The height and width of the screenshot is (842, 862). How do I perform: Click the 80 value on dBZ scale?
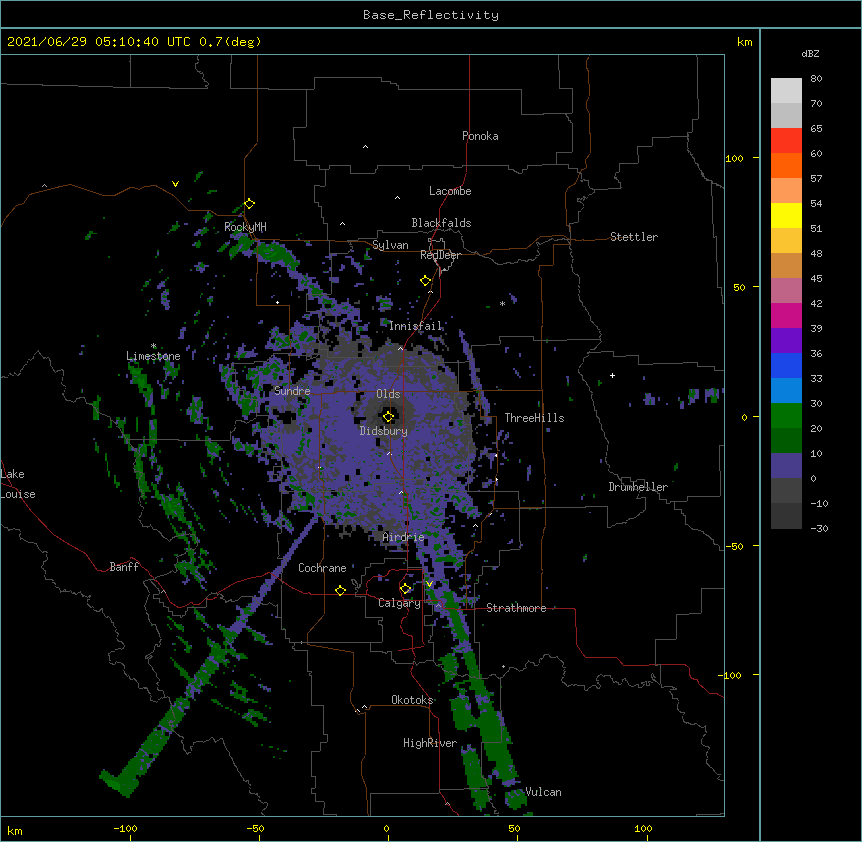pyautogui.click(x=816, y=79)
